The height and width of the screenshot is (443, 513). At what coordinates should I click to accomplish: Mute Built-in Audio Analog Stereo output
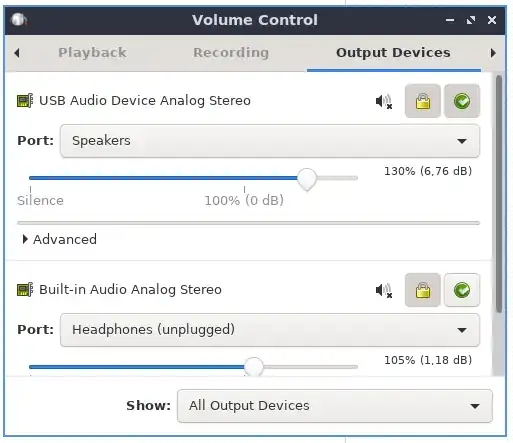tap(384, 290)
